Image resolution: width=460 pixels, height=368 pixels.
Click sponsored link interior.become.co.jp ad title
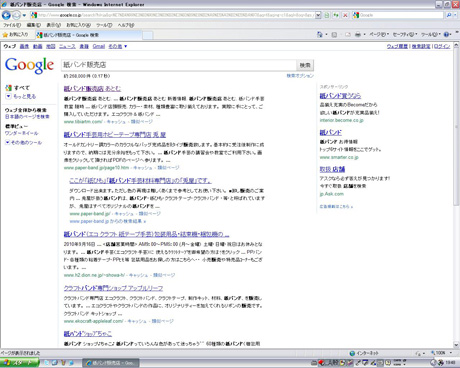coord(340,96)
